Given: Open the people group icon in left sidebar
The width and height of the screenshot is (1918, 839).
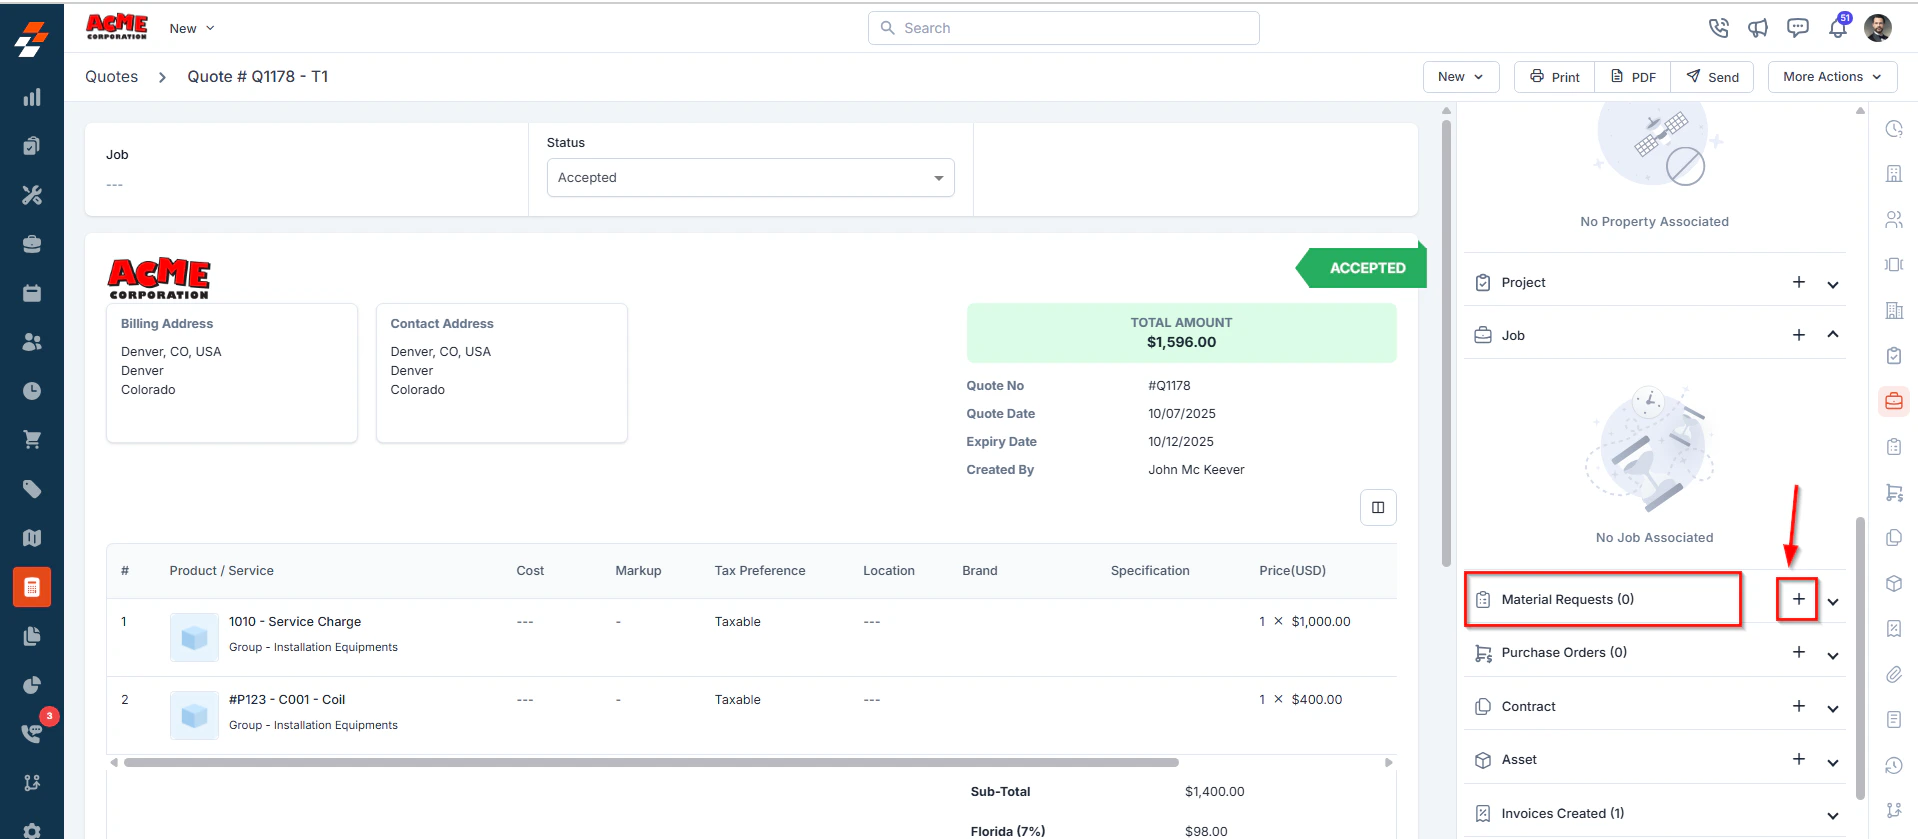Looking at the screenshot, I should [x=32, y=342].
